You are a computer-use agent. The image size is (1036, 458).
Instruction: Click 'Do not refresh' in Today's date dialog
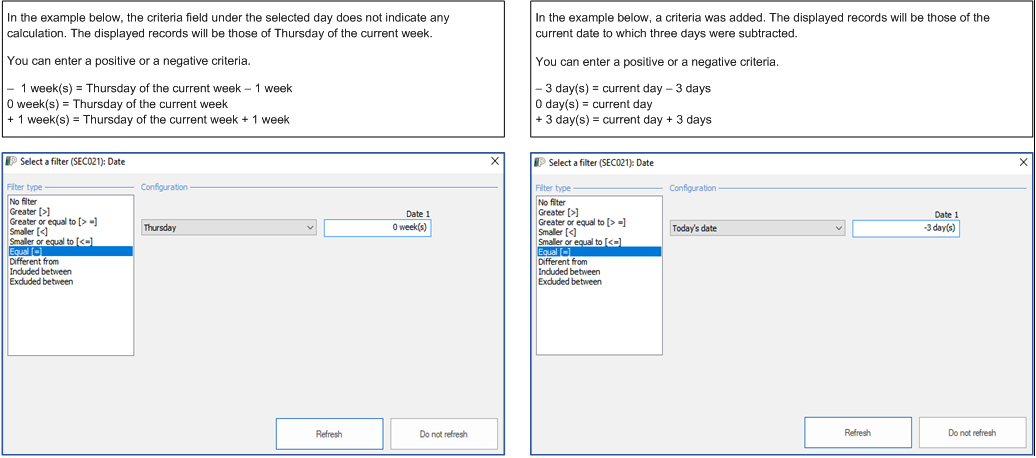click(x=972, y=434)
